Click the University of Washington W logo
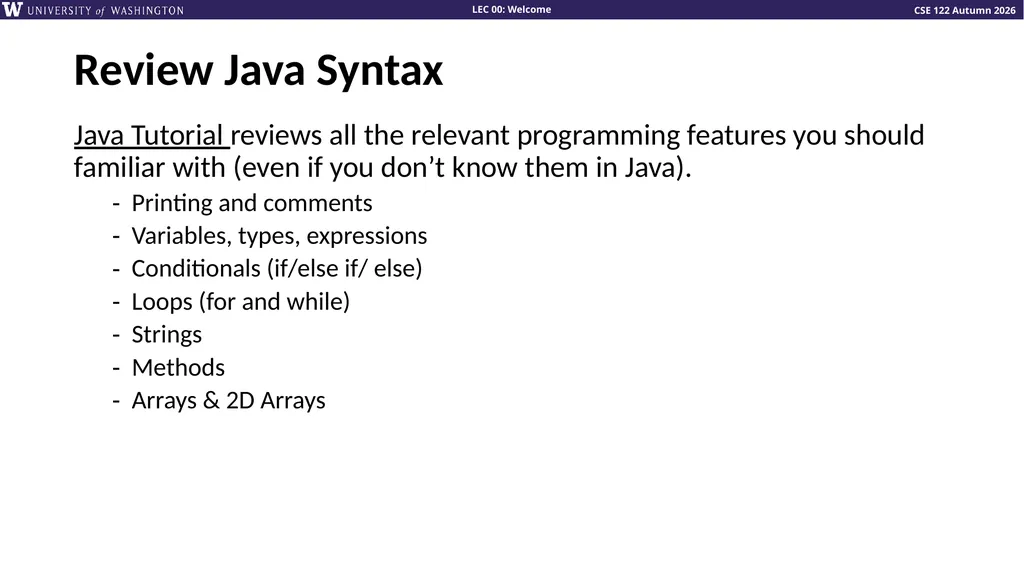The width and height of the screenshot is (1024, 575). [12, 9]
